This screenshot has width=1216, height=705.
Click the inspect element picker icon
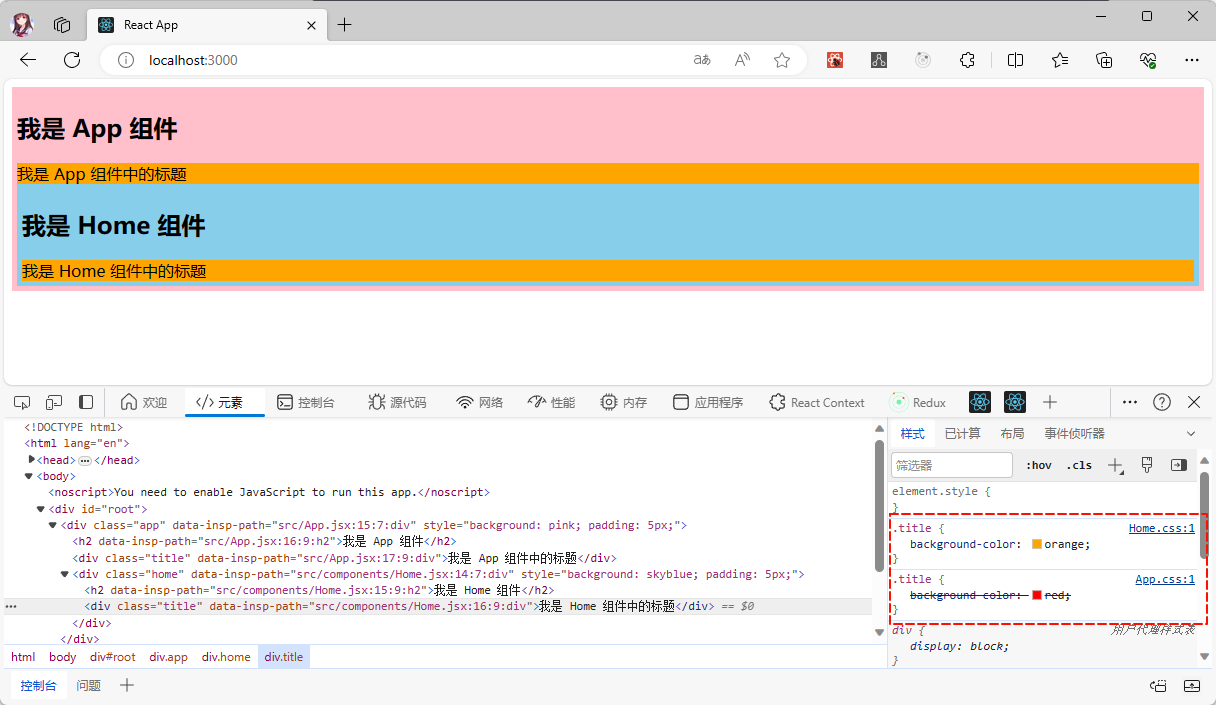pos(22,402)
